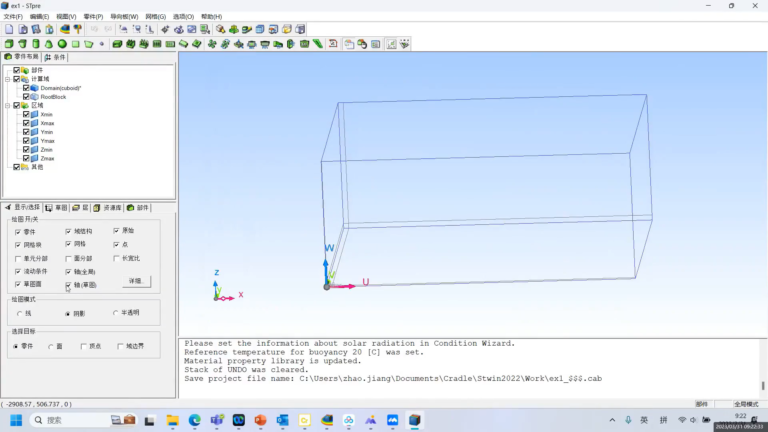The height and width of the screenshot is (432, 768).
Task: Enable the 长宽比 checkbox
Action: [x=116, y=258]
